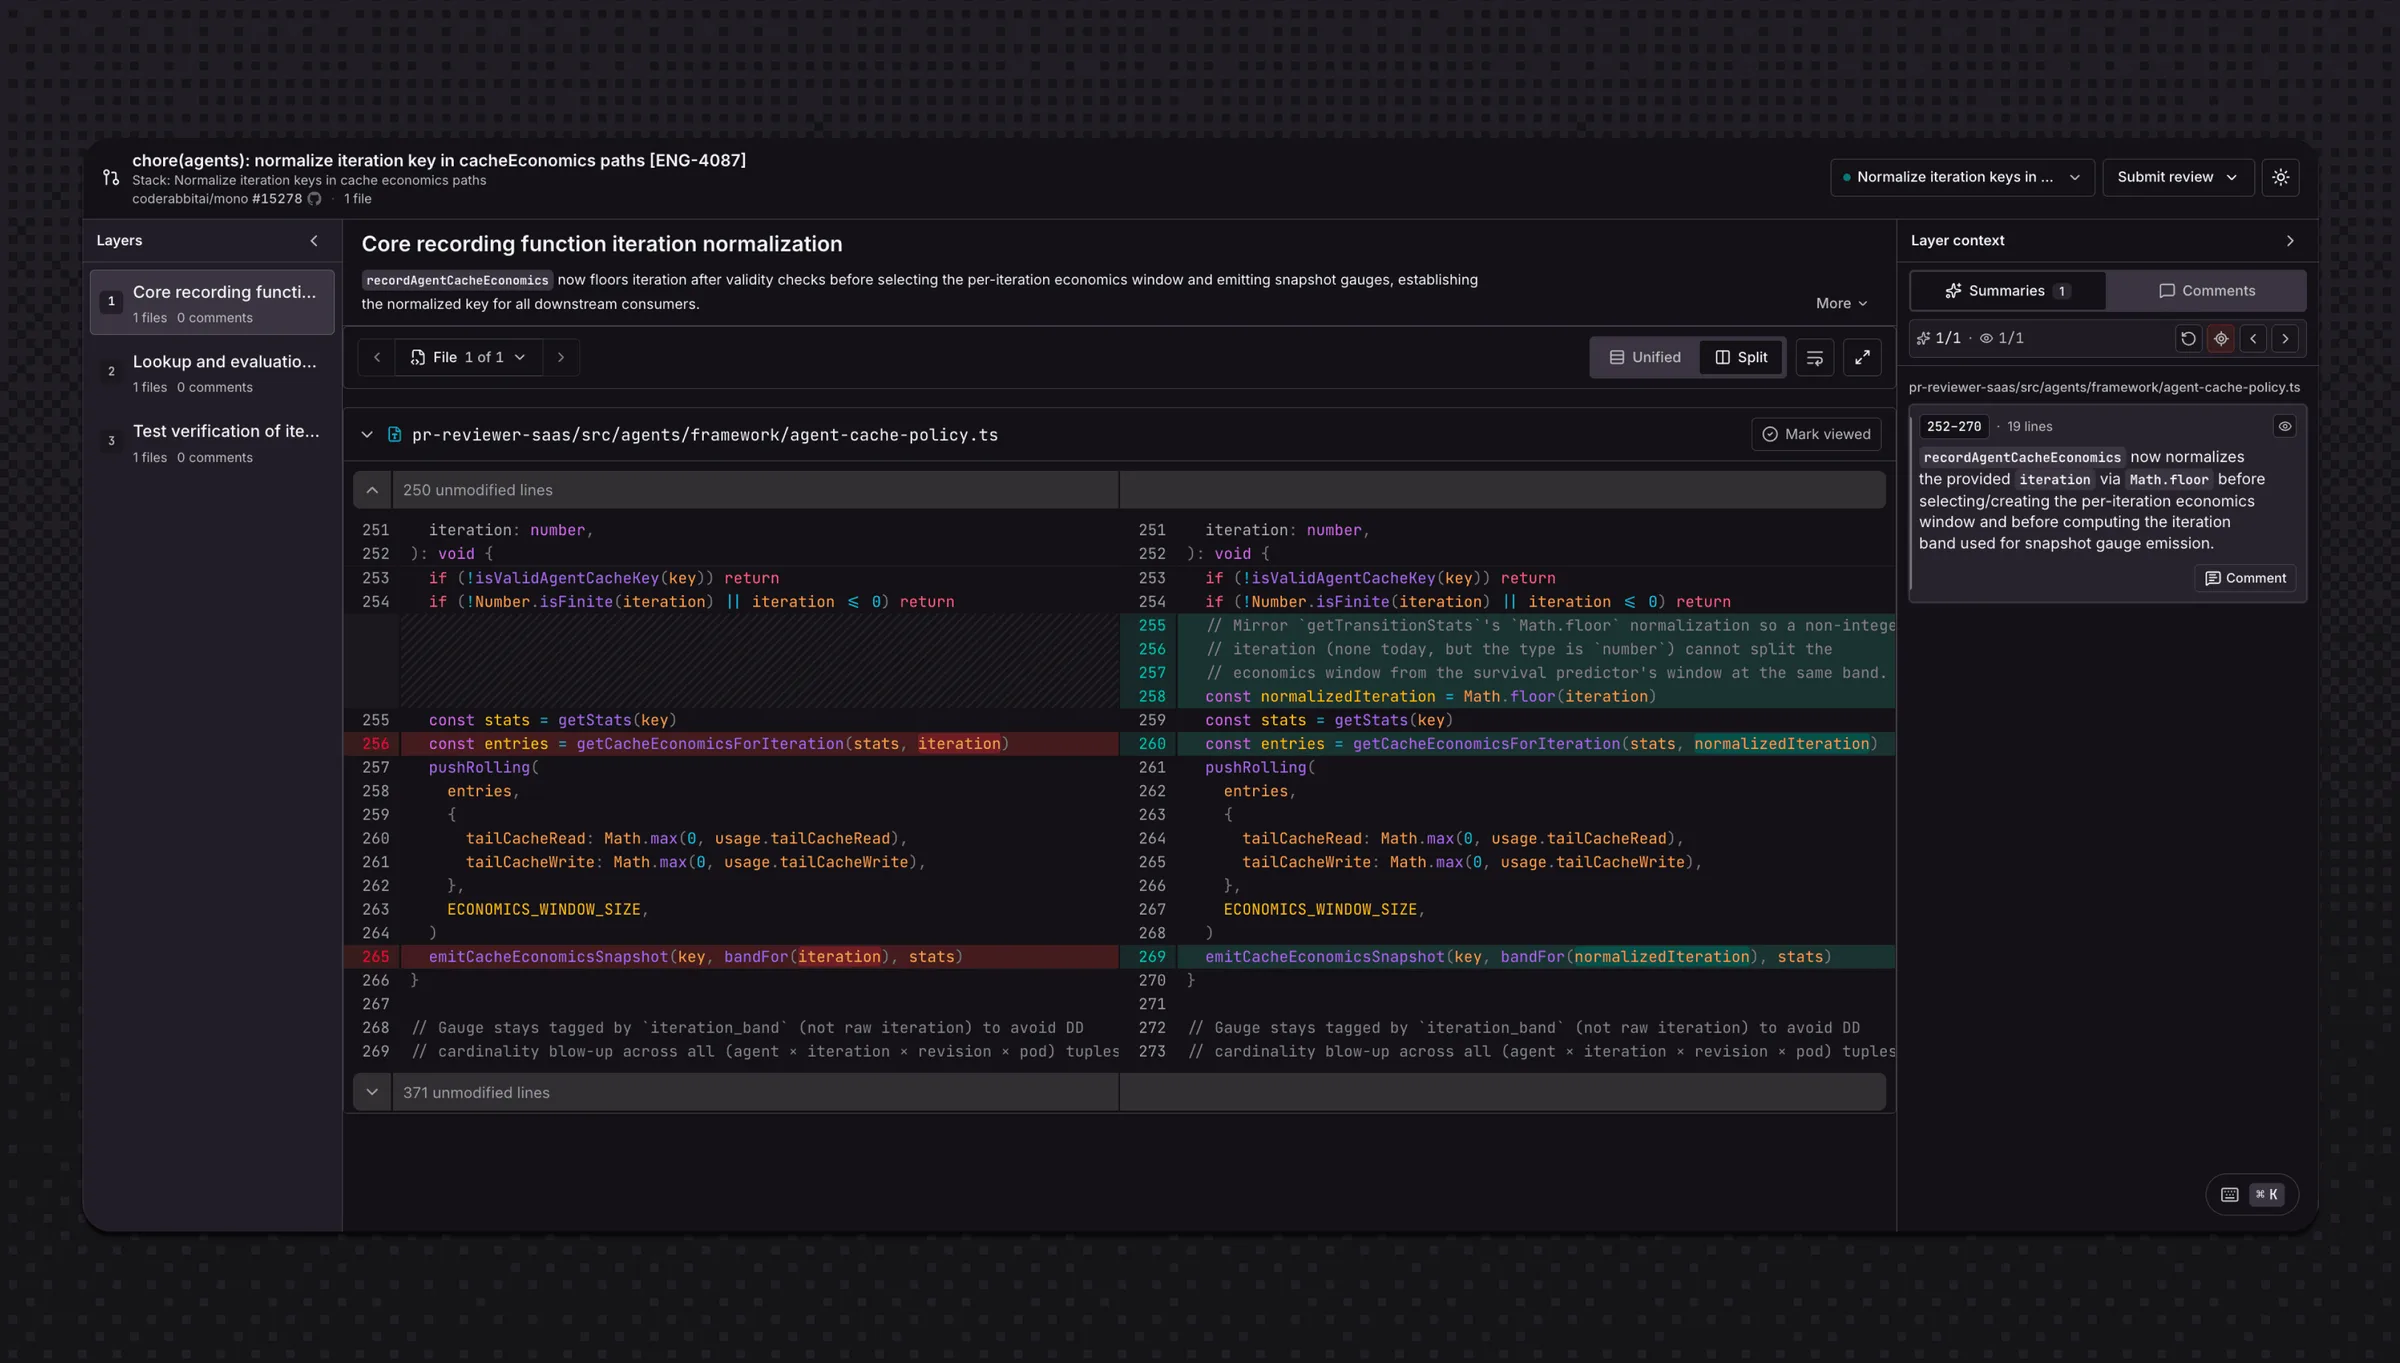Click added line 269 on right side
Image resolution: width=2400 pixels, height=1363 pixels.
1508,956
